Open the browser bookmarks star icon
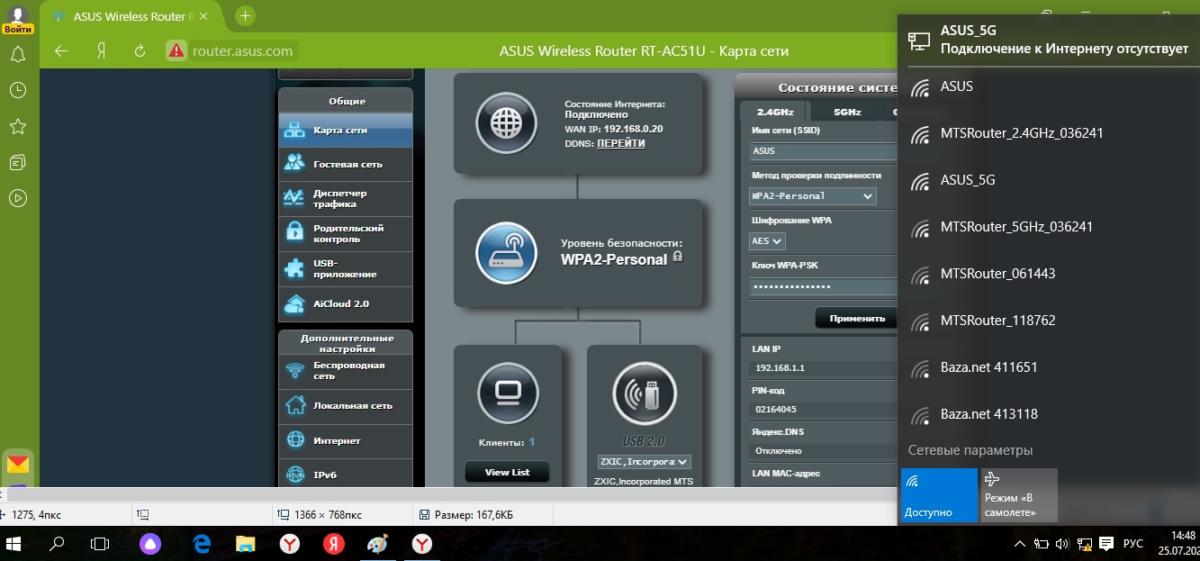The height and width of the screenshot is (561, 1200). pos(18,126)
